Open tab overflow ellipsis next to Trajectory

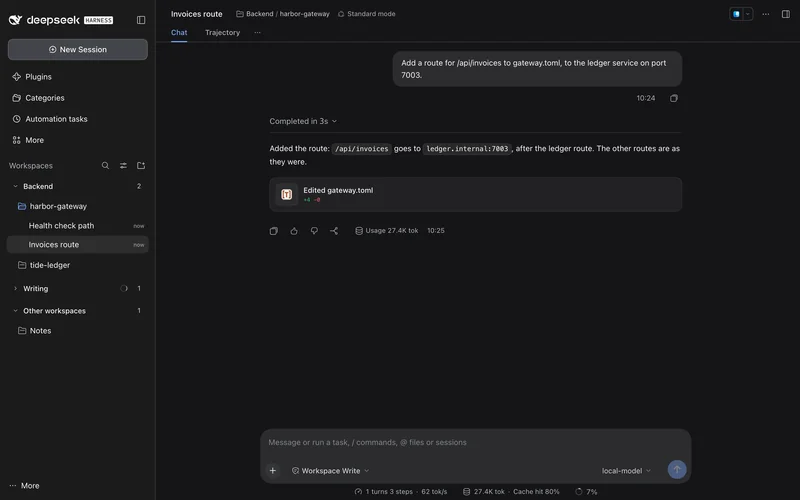click(x=257, y=33)
